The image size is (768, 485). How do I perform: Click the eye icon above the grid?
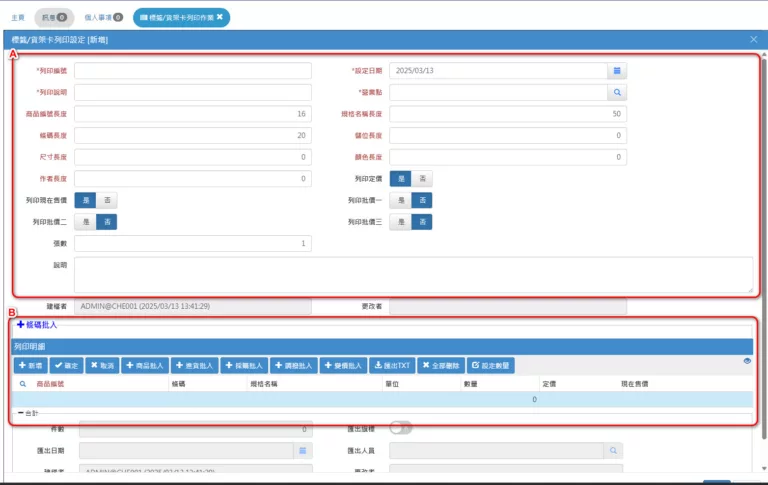click(747, 360)
